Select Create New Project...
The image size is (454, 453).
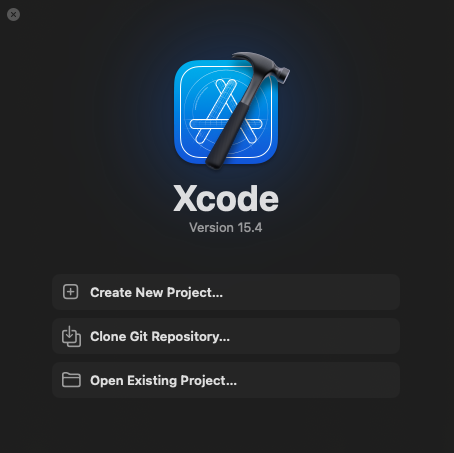226,292
